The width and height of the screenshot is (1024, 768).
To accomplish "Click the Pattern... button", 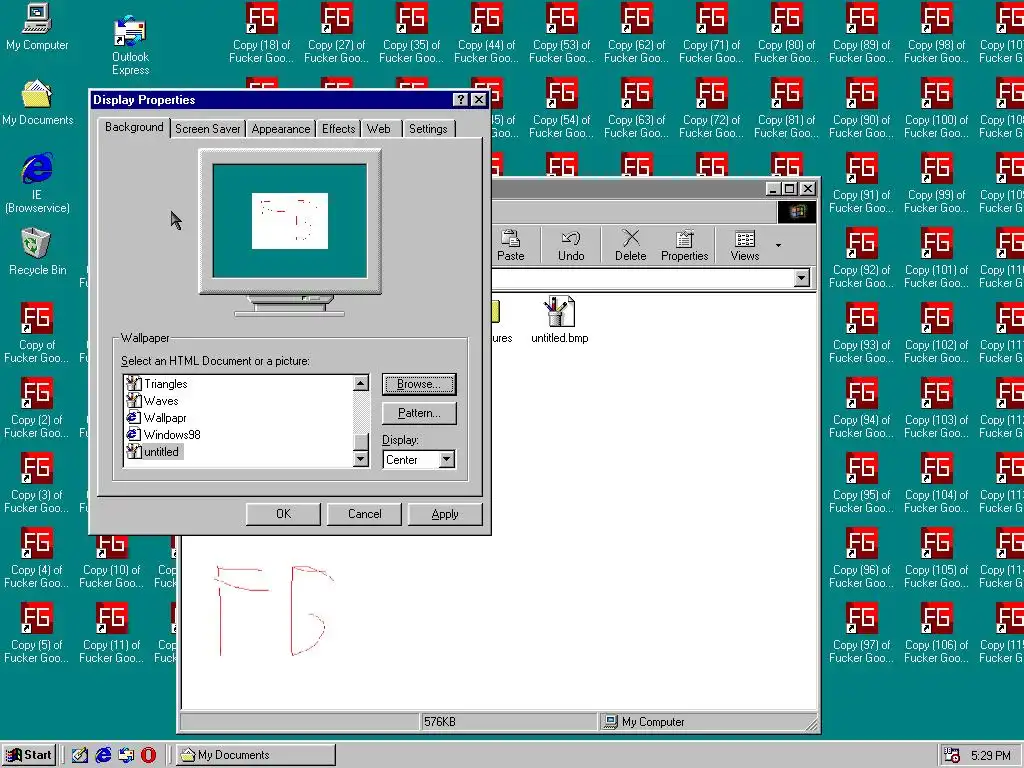I will coord(419,413).
